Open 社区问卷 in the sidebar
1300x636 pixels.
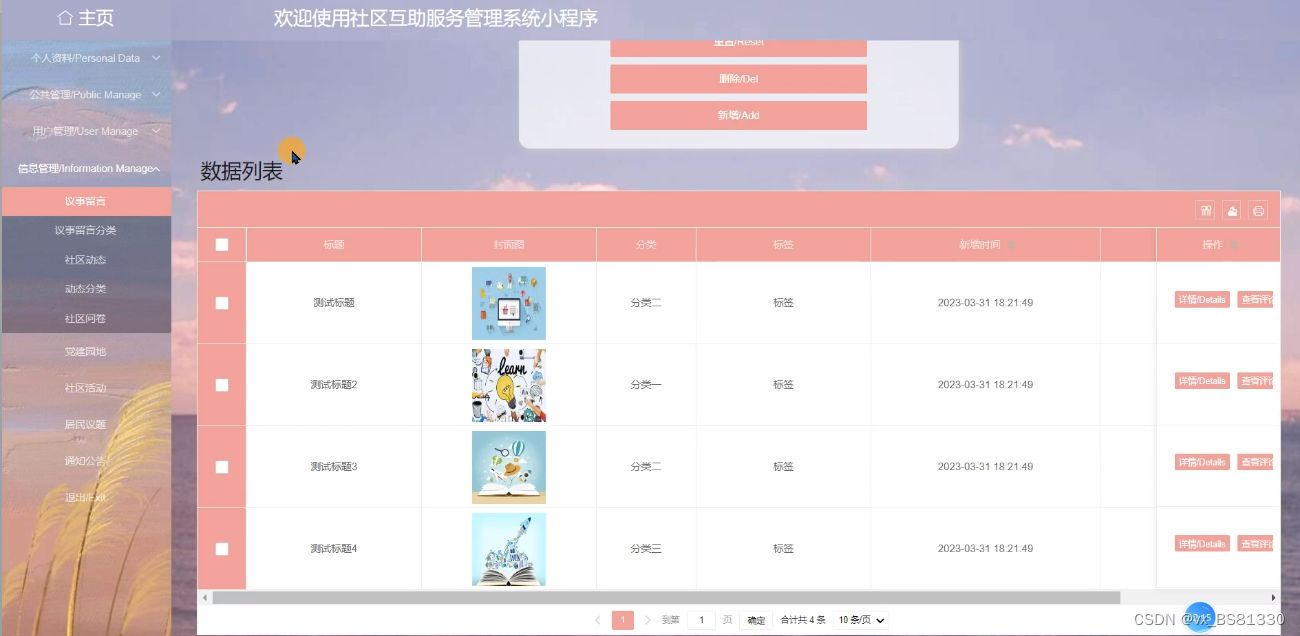[x=86, y=318]
